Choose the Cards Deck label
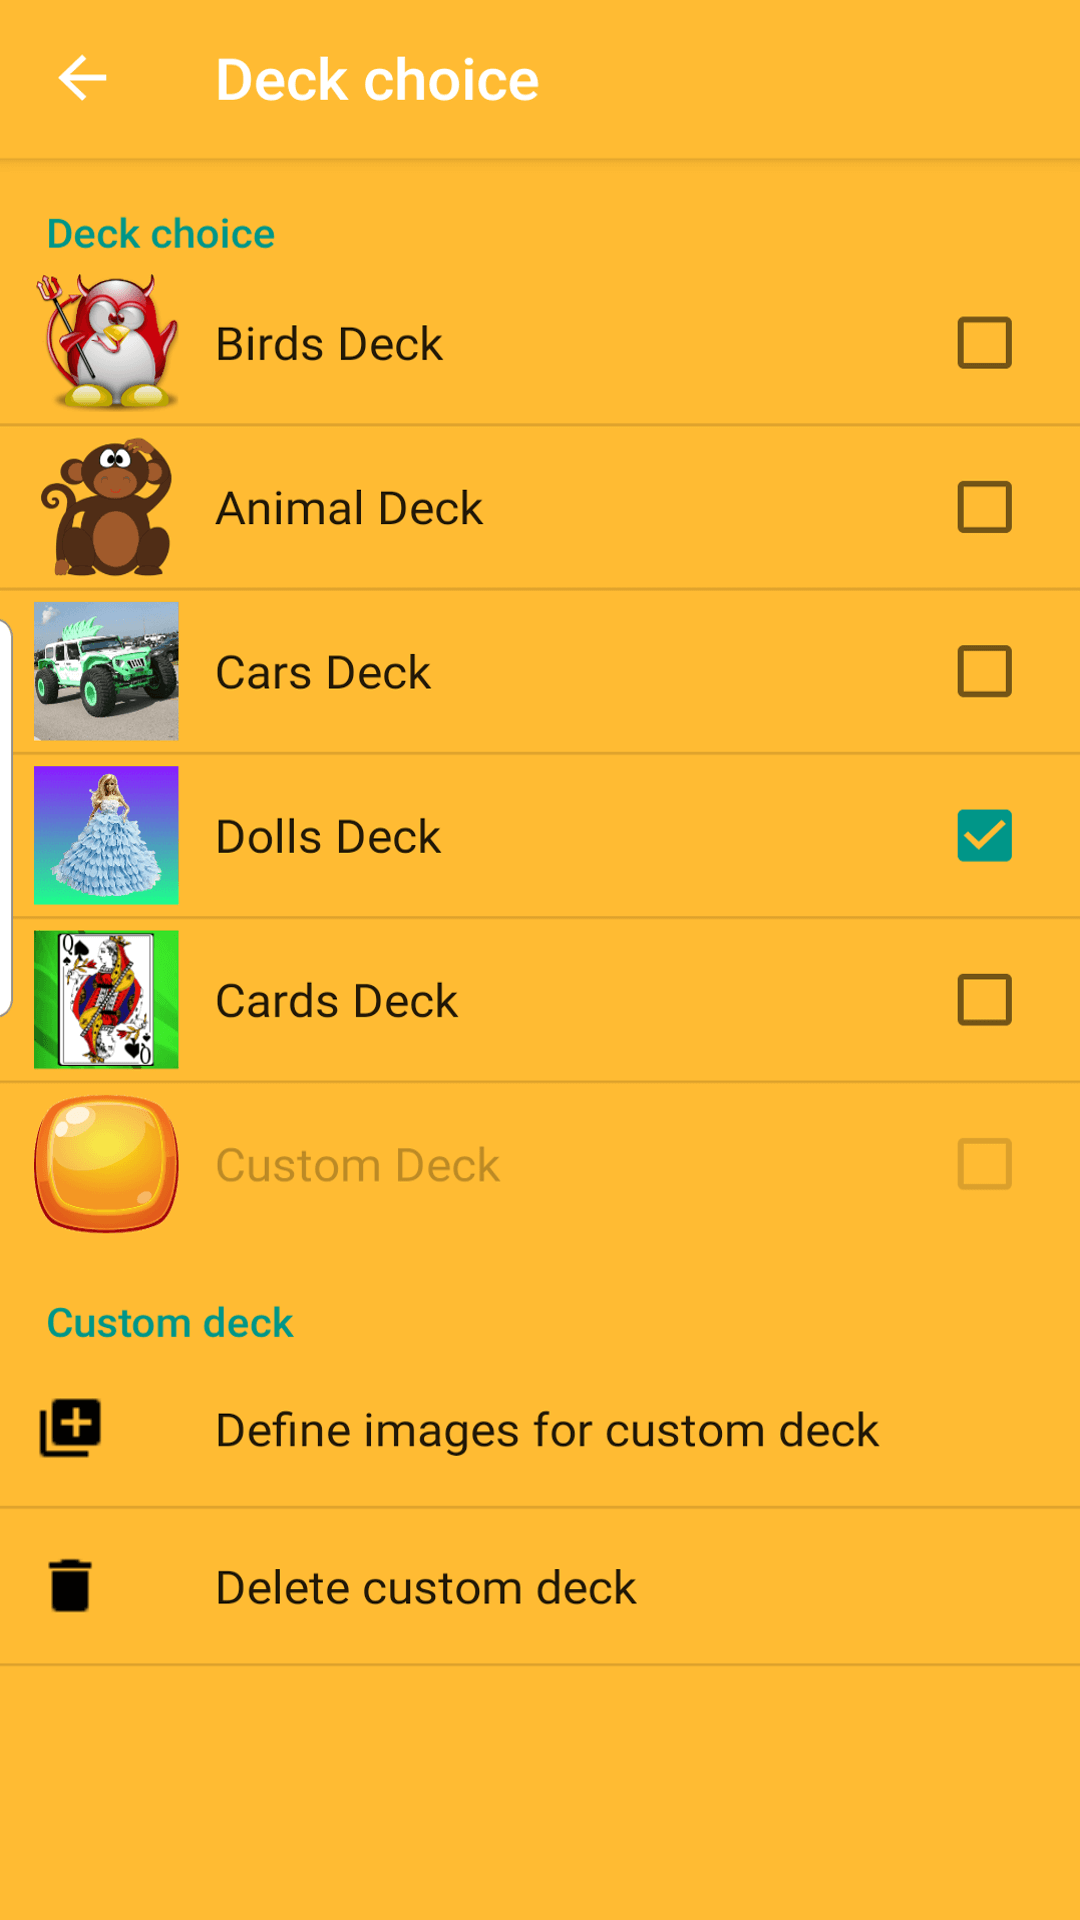The height and width of the screenshot is (1920, 1080). [x=336, y=1001]
